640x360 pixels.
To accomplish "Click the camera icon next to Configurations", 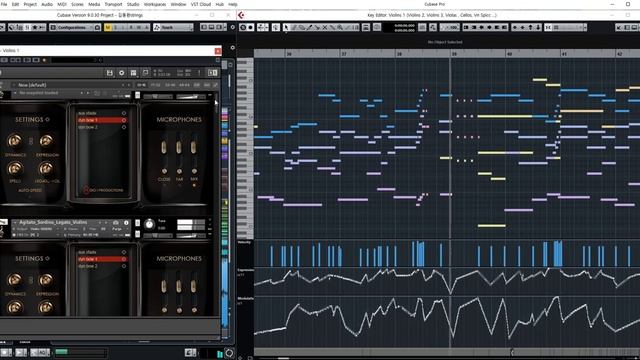I will point(97,27).
